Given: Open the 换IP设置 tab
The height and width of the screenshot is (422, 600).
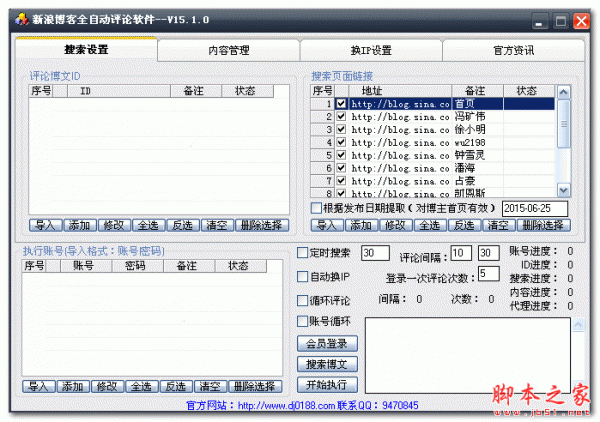Looking at the screenshot, I should 371,50.
